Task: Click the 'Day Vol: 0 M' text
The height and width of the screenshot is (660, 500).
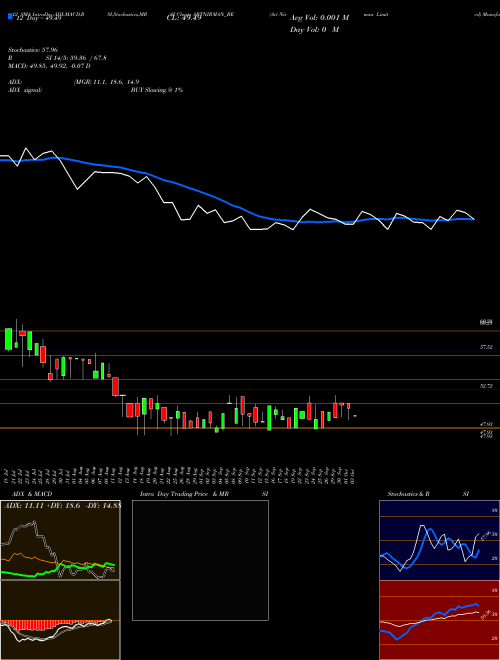Action: 314,30
